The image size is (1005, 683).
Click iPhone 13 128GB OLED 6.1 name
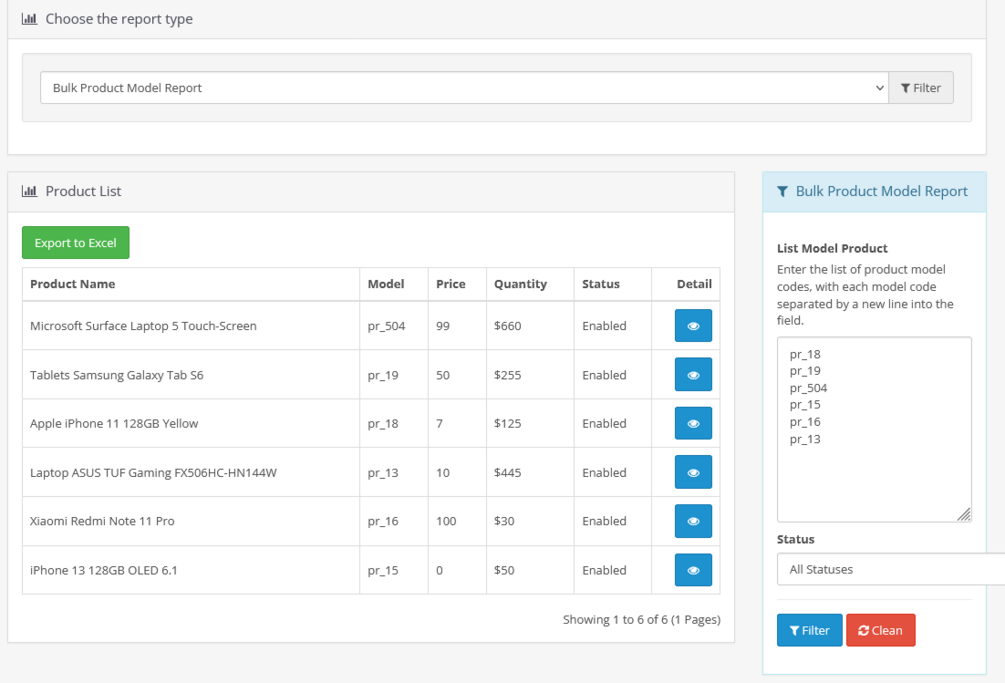103,570
